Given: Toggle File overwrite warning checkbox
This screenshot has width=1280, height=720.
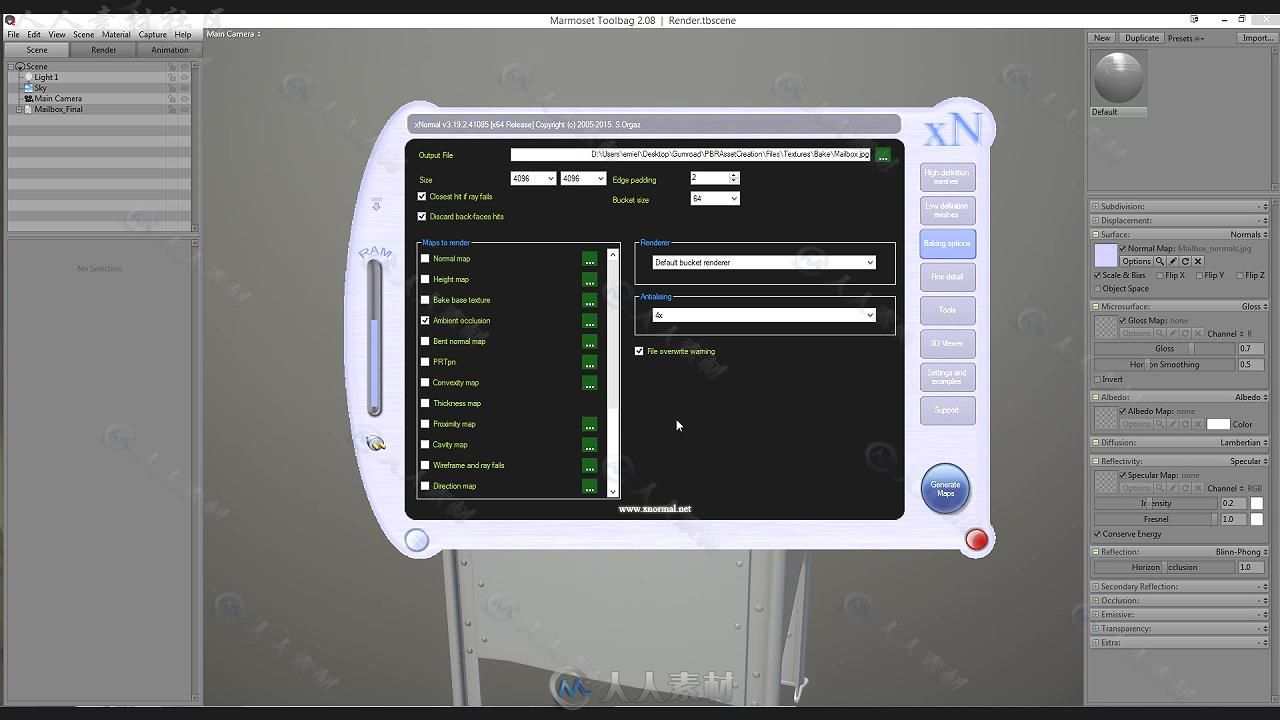Looking at the screenshot, I should point(639,351).
